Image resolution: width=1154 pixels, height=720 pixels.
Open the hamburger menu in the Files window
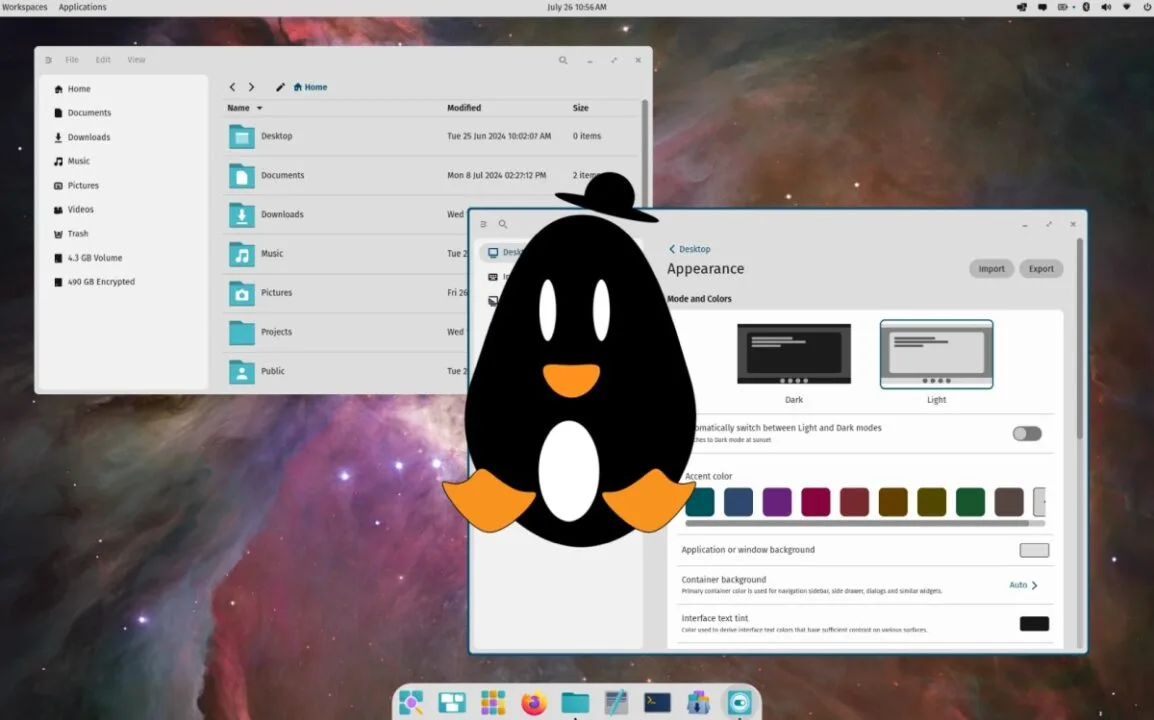coord(48,60)
